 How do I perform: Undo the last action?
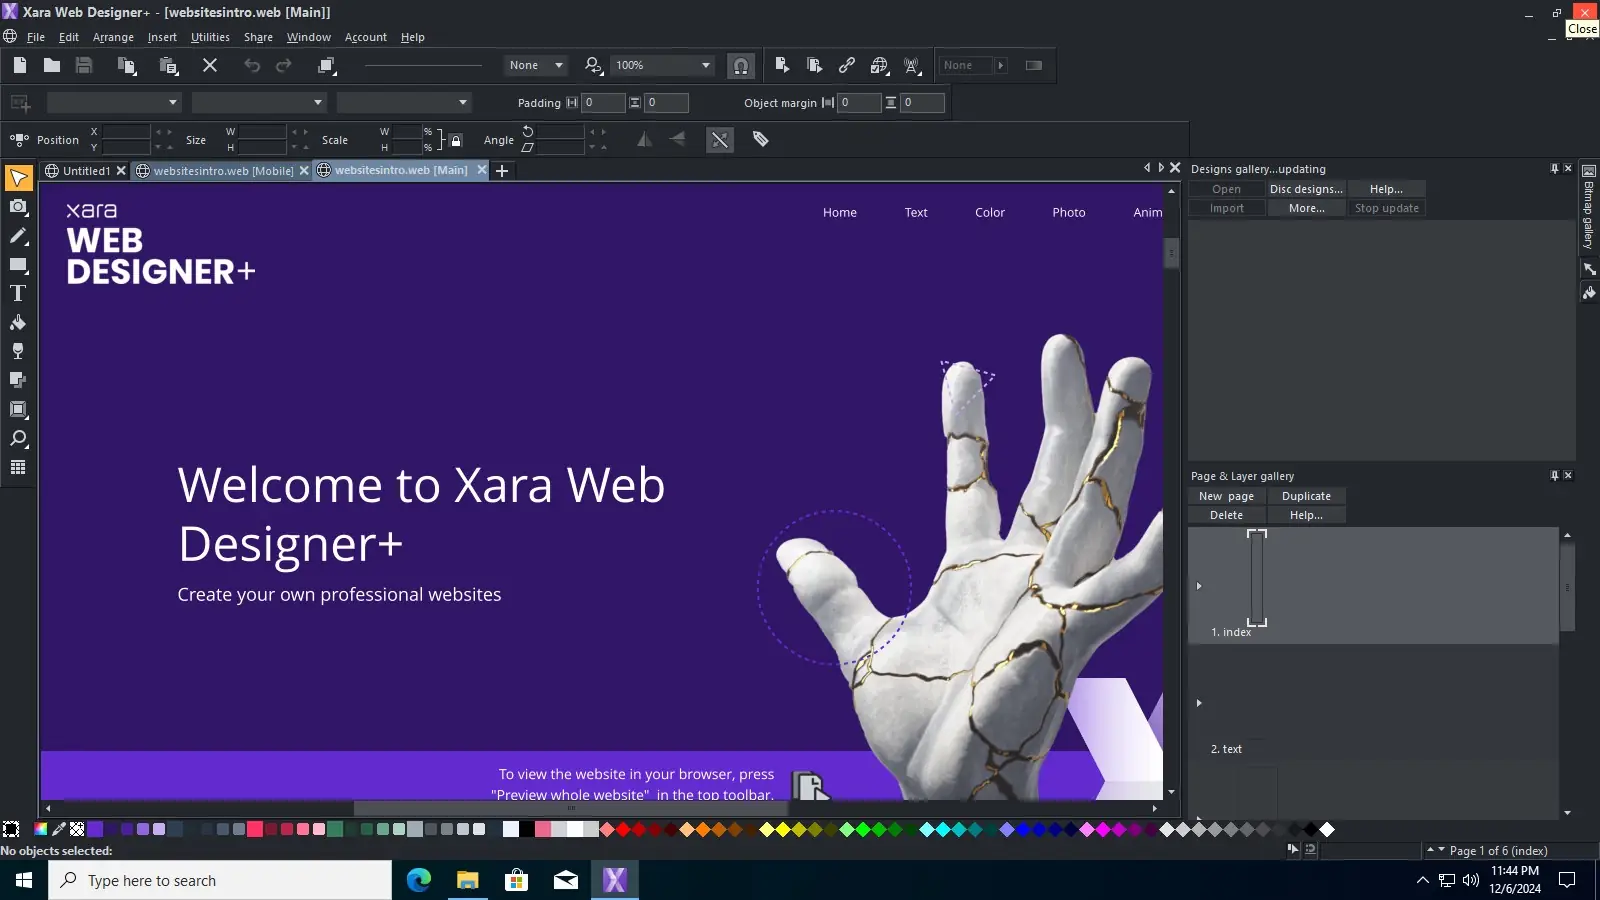click(252, 65)
